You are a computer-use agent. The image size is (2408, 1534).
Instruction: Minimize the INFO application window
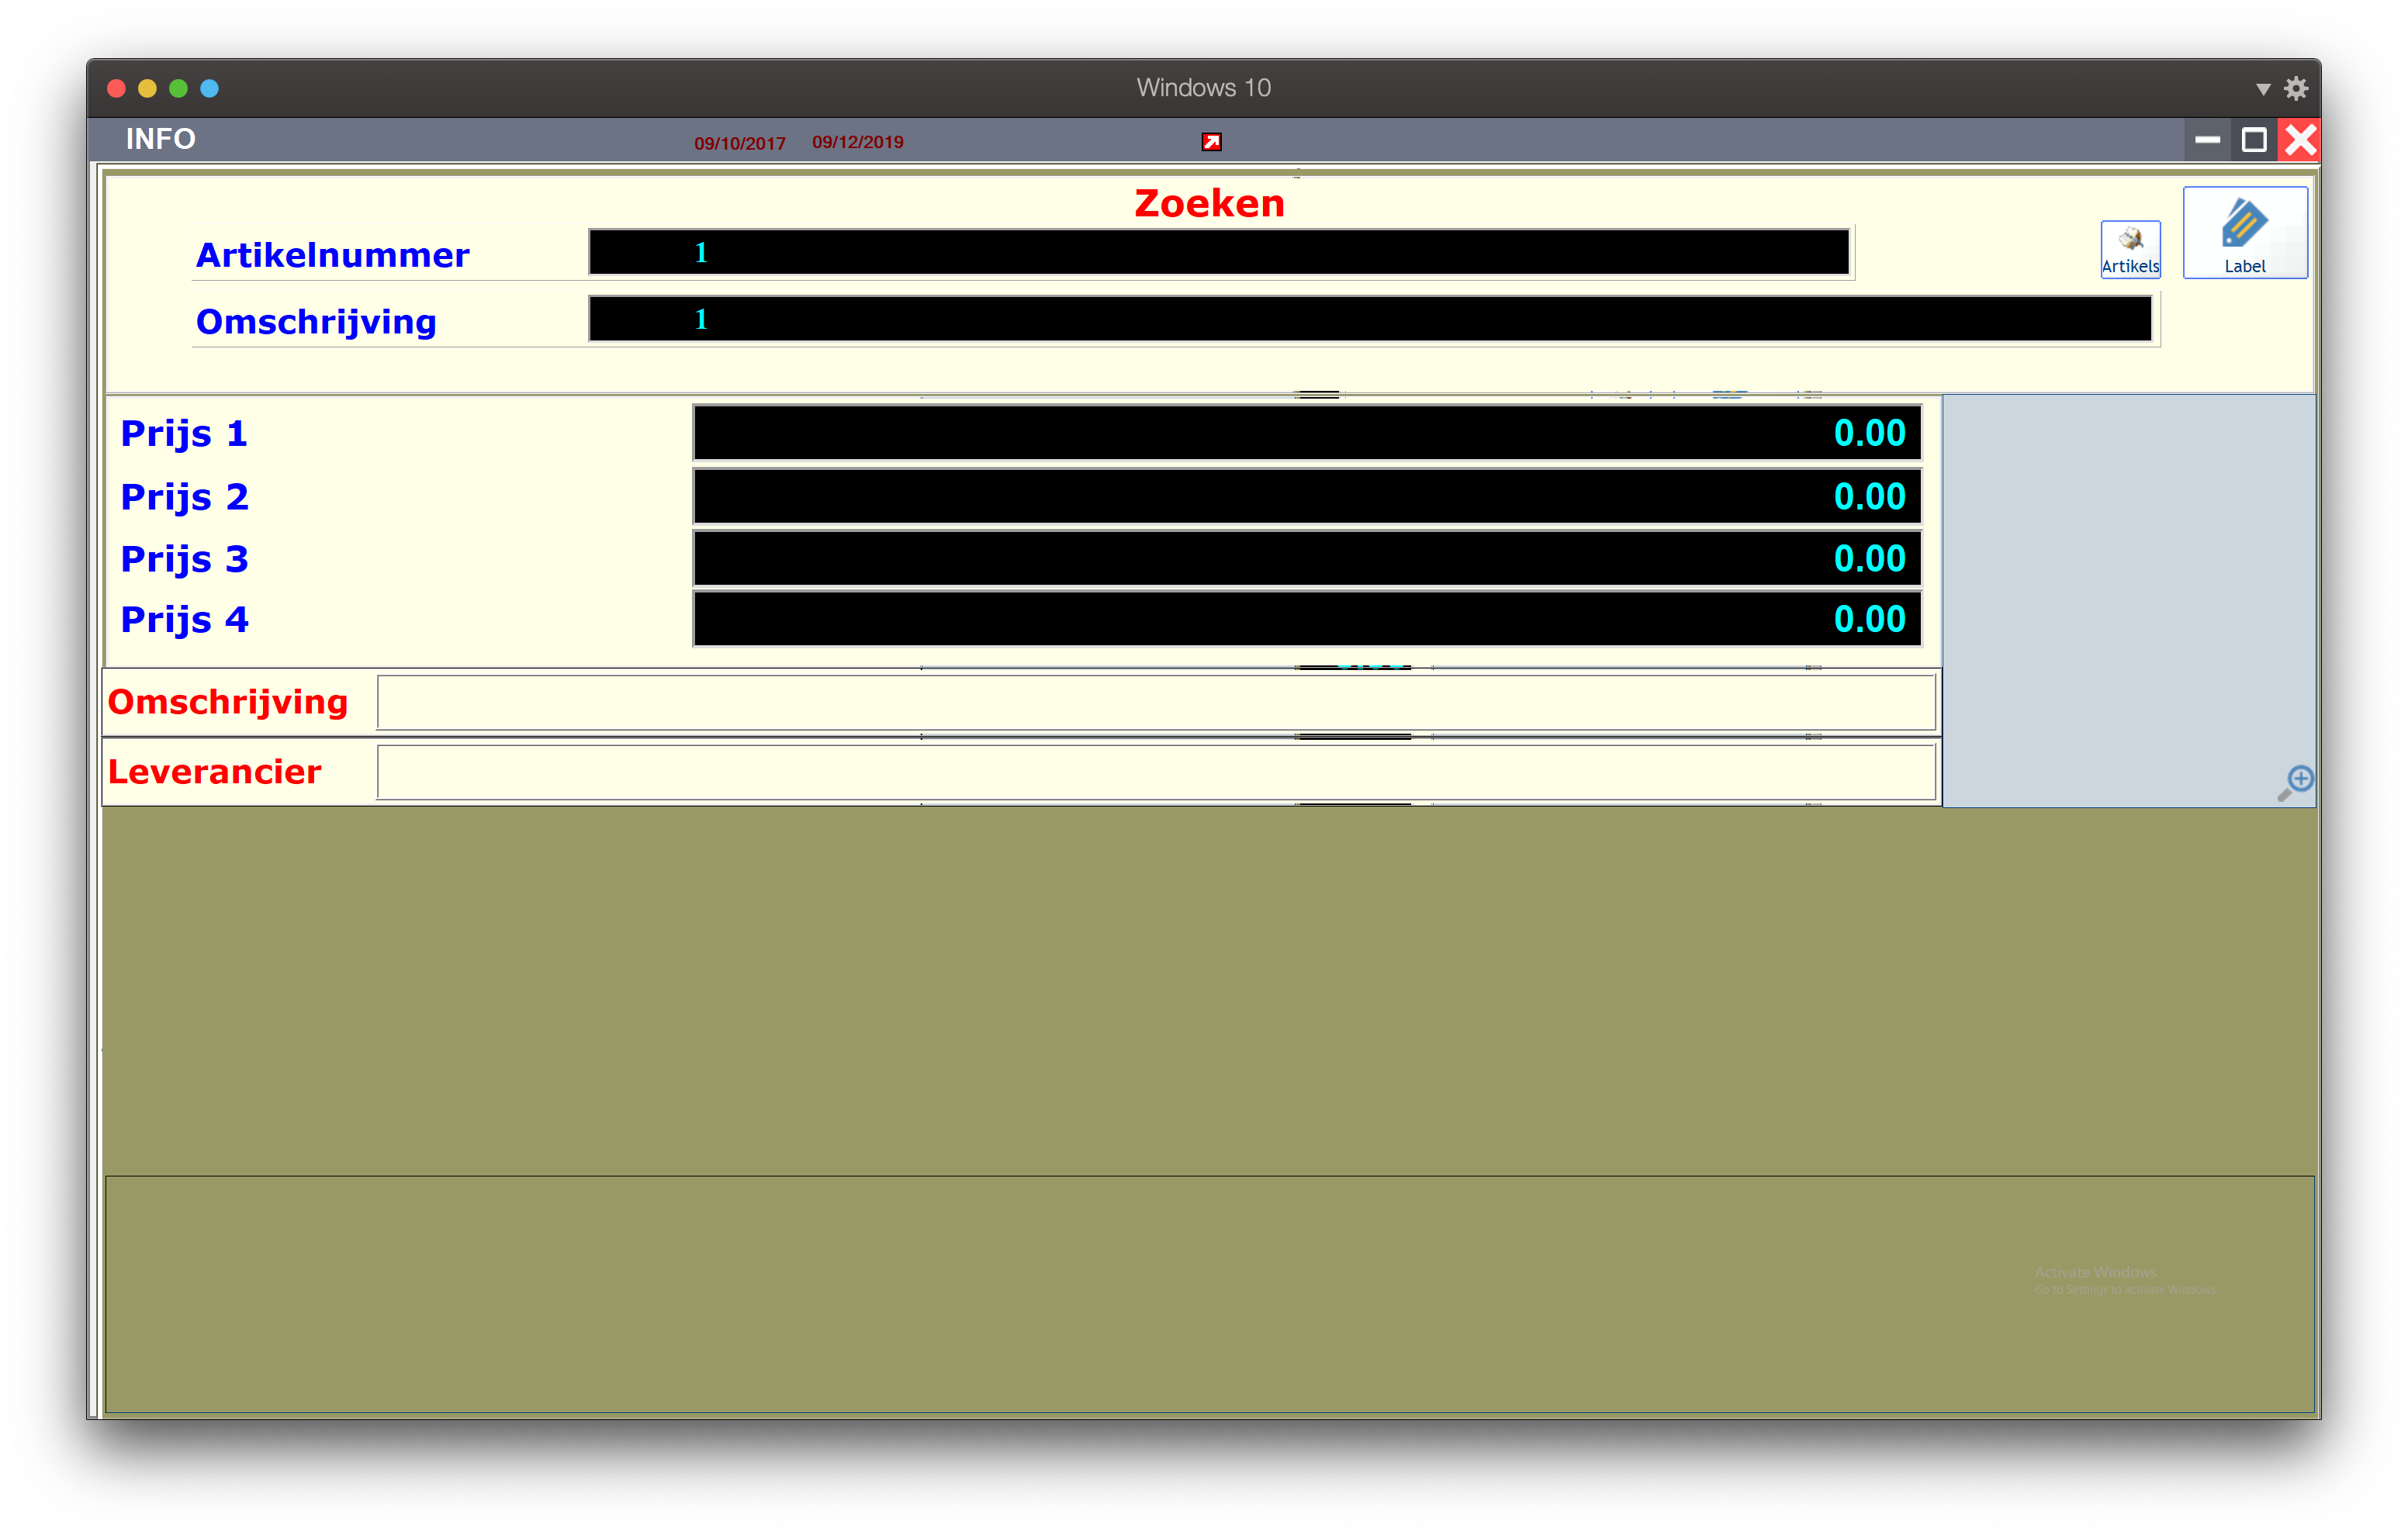point(2207,140)
